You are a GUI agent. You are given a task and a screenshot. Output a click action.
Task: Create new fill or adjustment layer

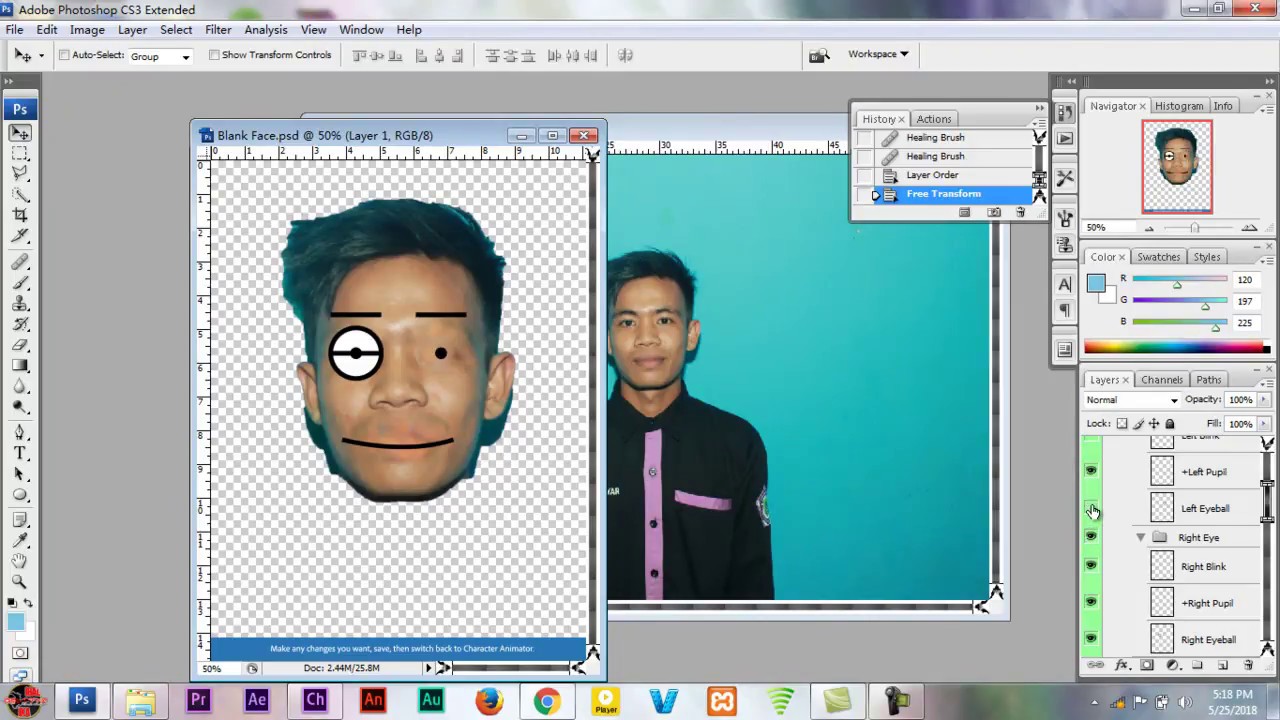click(1172, 665)
